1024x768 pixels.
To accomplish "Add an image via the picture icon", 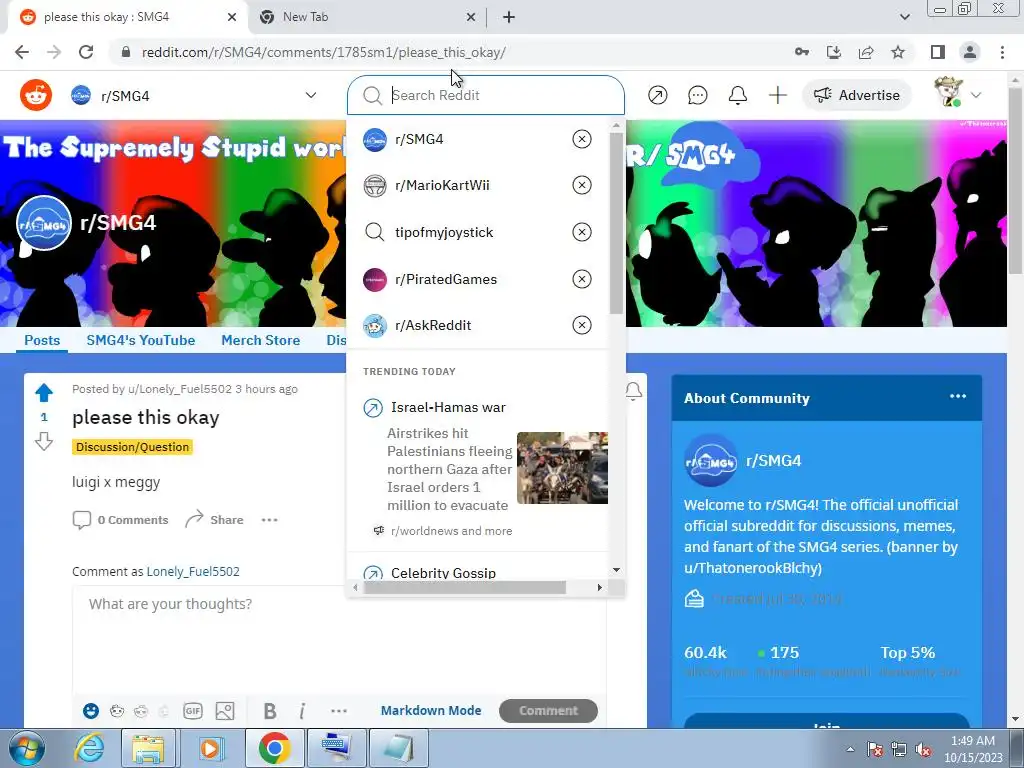I will click(225, 711).
